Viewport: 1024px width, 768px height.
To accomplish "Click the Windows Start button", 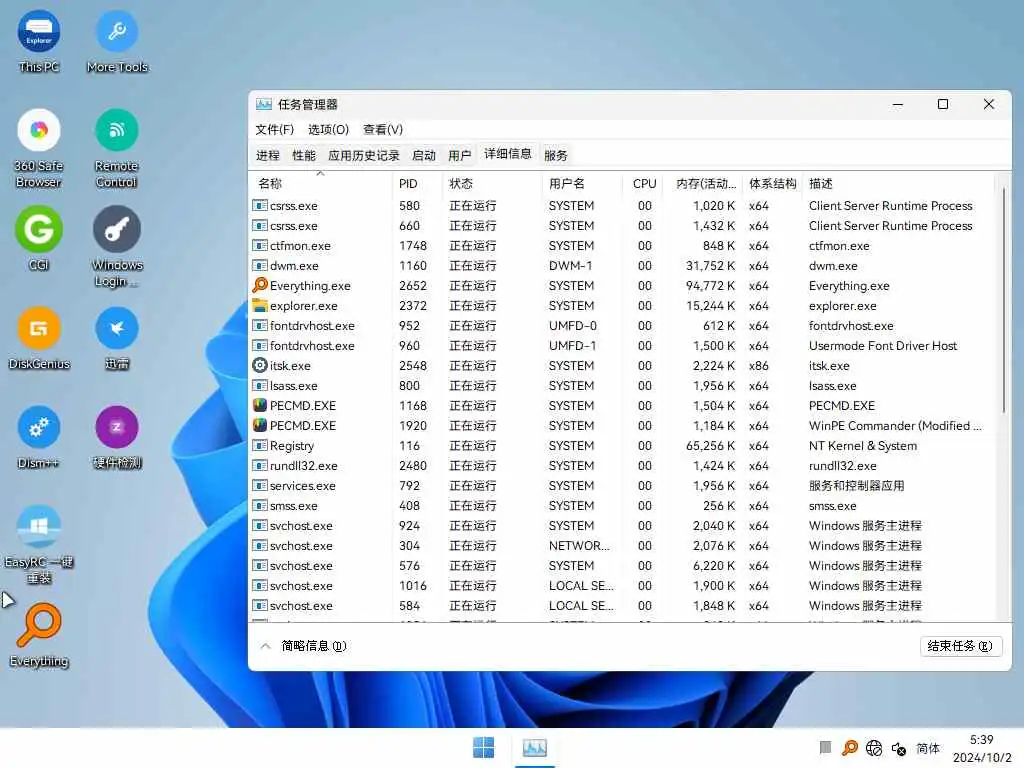I will pyautogui.click(x=483, y=748).
